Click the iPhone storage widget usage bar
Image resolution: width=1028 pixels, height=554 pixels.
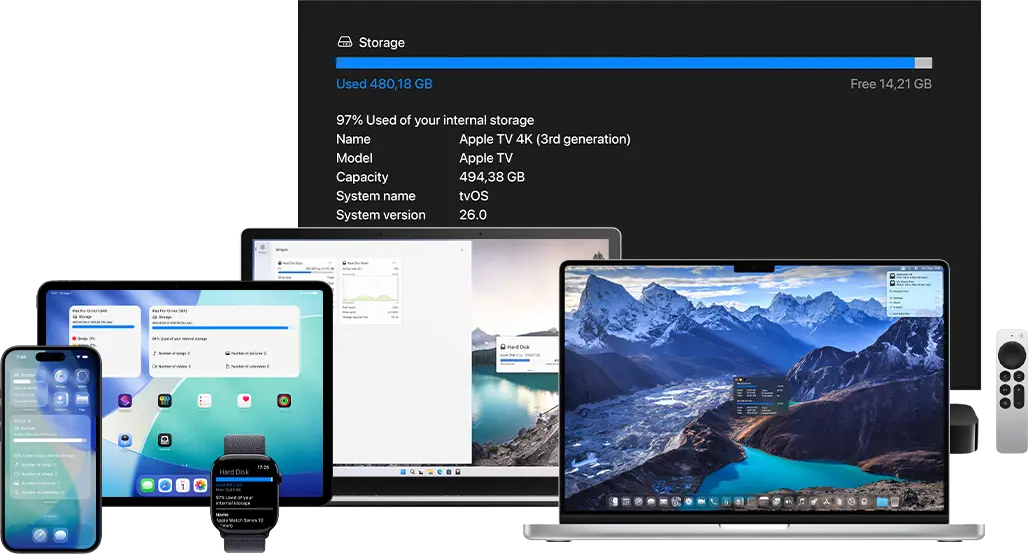point(50,440)
